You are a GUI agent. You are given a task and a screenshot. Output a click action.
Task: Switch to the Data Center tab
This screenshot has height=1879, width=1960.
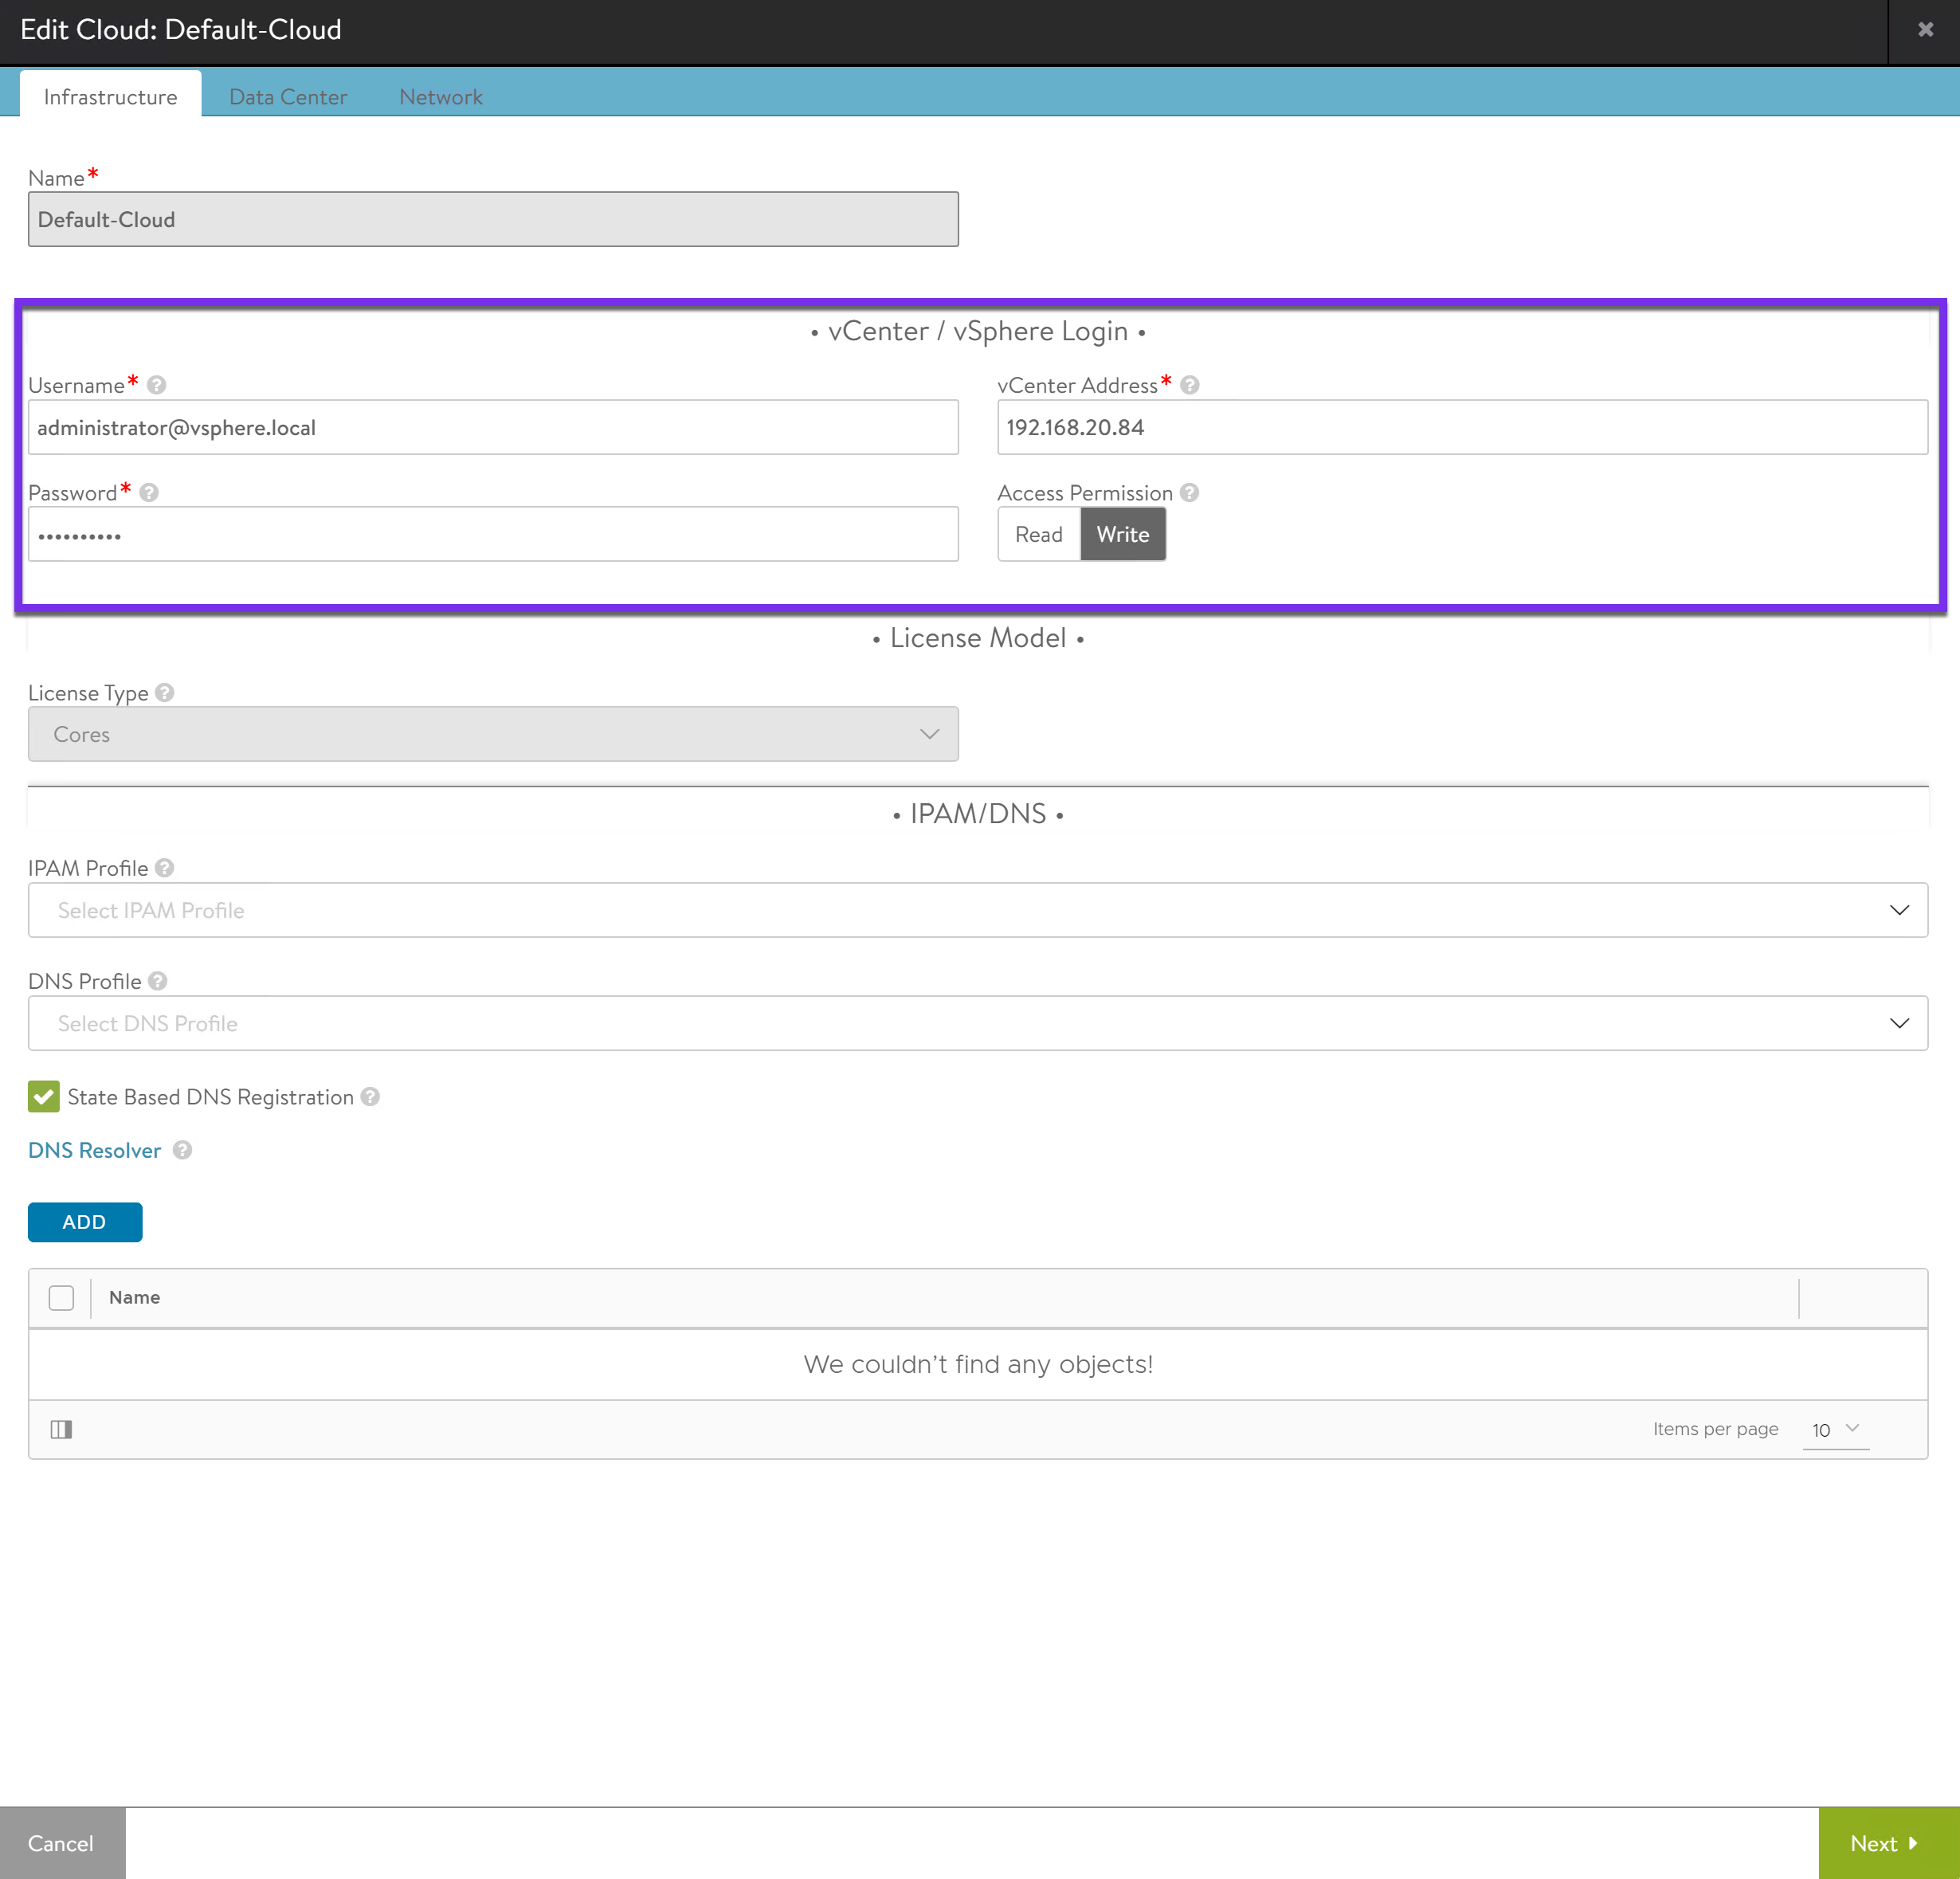288,97
